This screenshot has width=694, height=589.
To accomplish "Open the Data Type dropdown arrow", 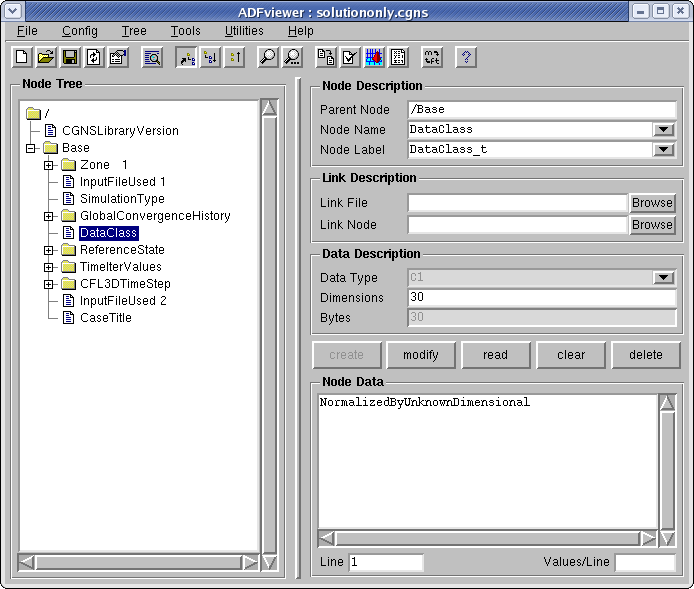I will tap(663, 277).
